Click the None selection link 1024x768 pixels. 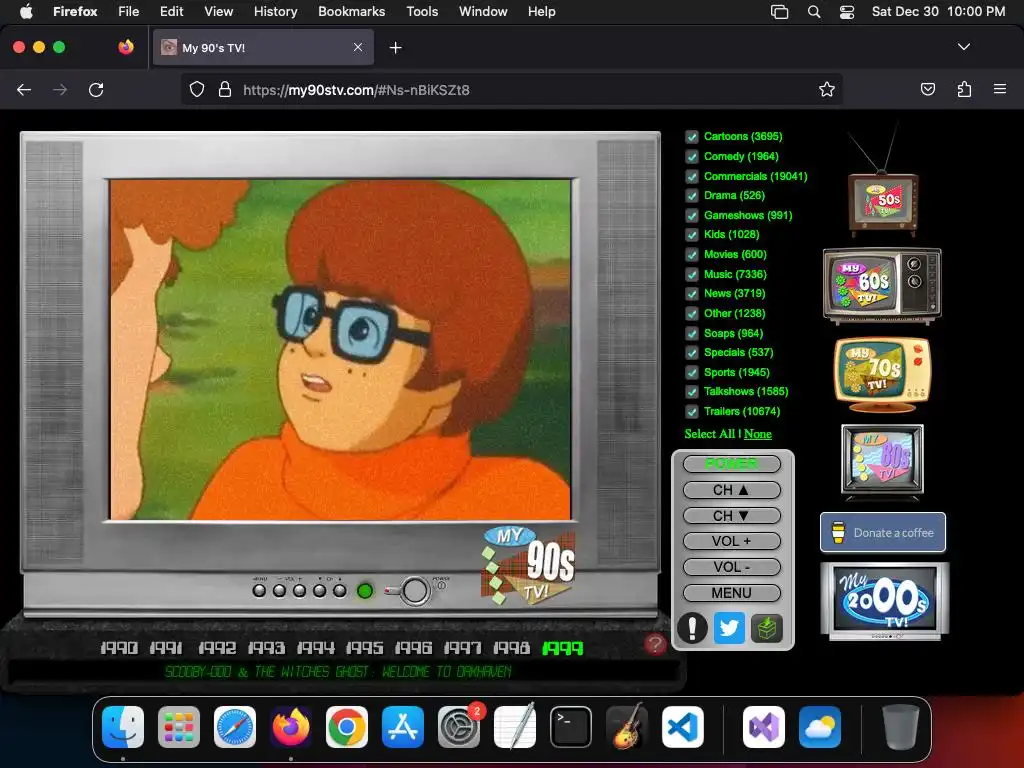click(758, 434)
